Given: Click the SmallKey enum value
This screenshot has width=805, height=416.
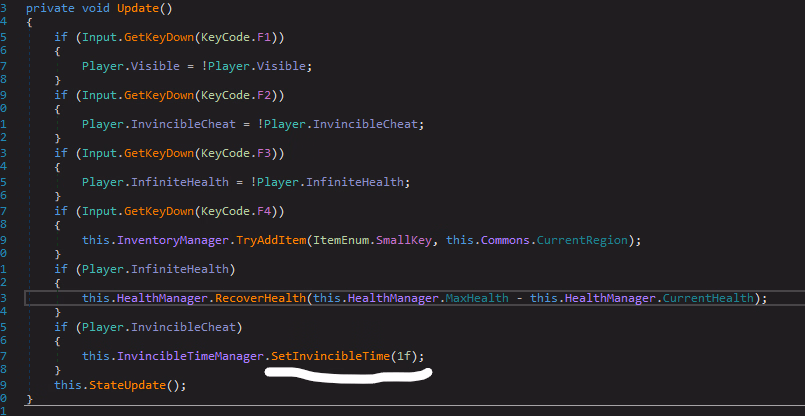Looking at the screenshot, I should pos(404,240).
